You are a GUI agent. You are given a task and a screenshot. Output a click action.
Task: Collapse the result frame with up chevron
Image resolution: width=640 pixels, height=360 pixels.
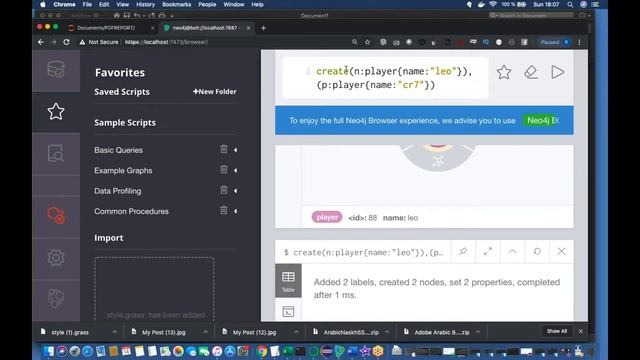pyautogui.click(x=512, y=251)
